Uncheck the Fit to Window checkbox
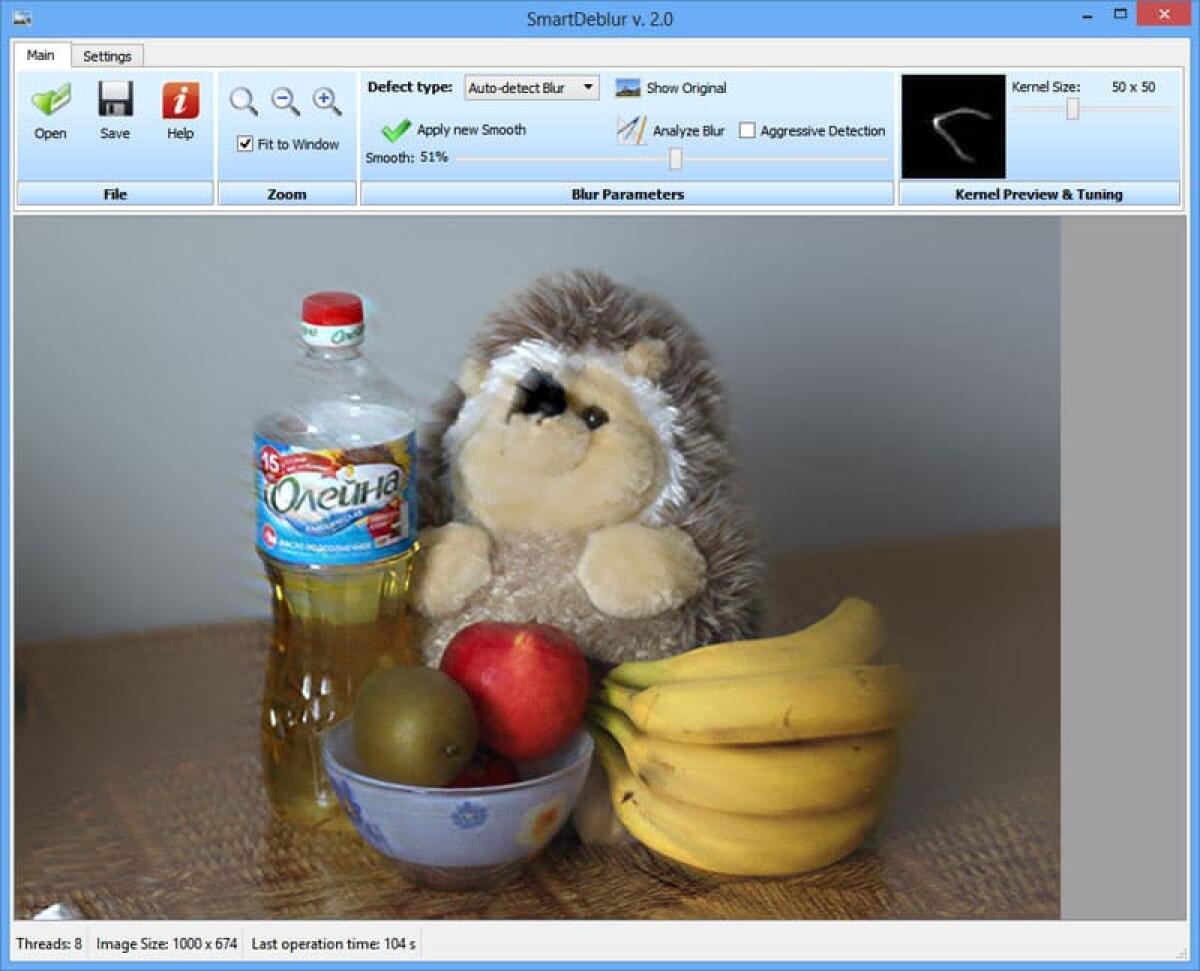The width and height of the screenshot is (1200, 971). (245, 144)
